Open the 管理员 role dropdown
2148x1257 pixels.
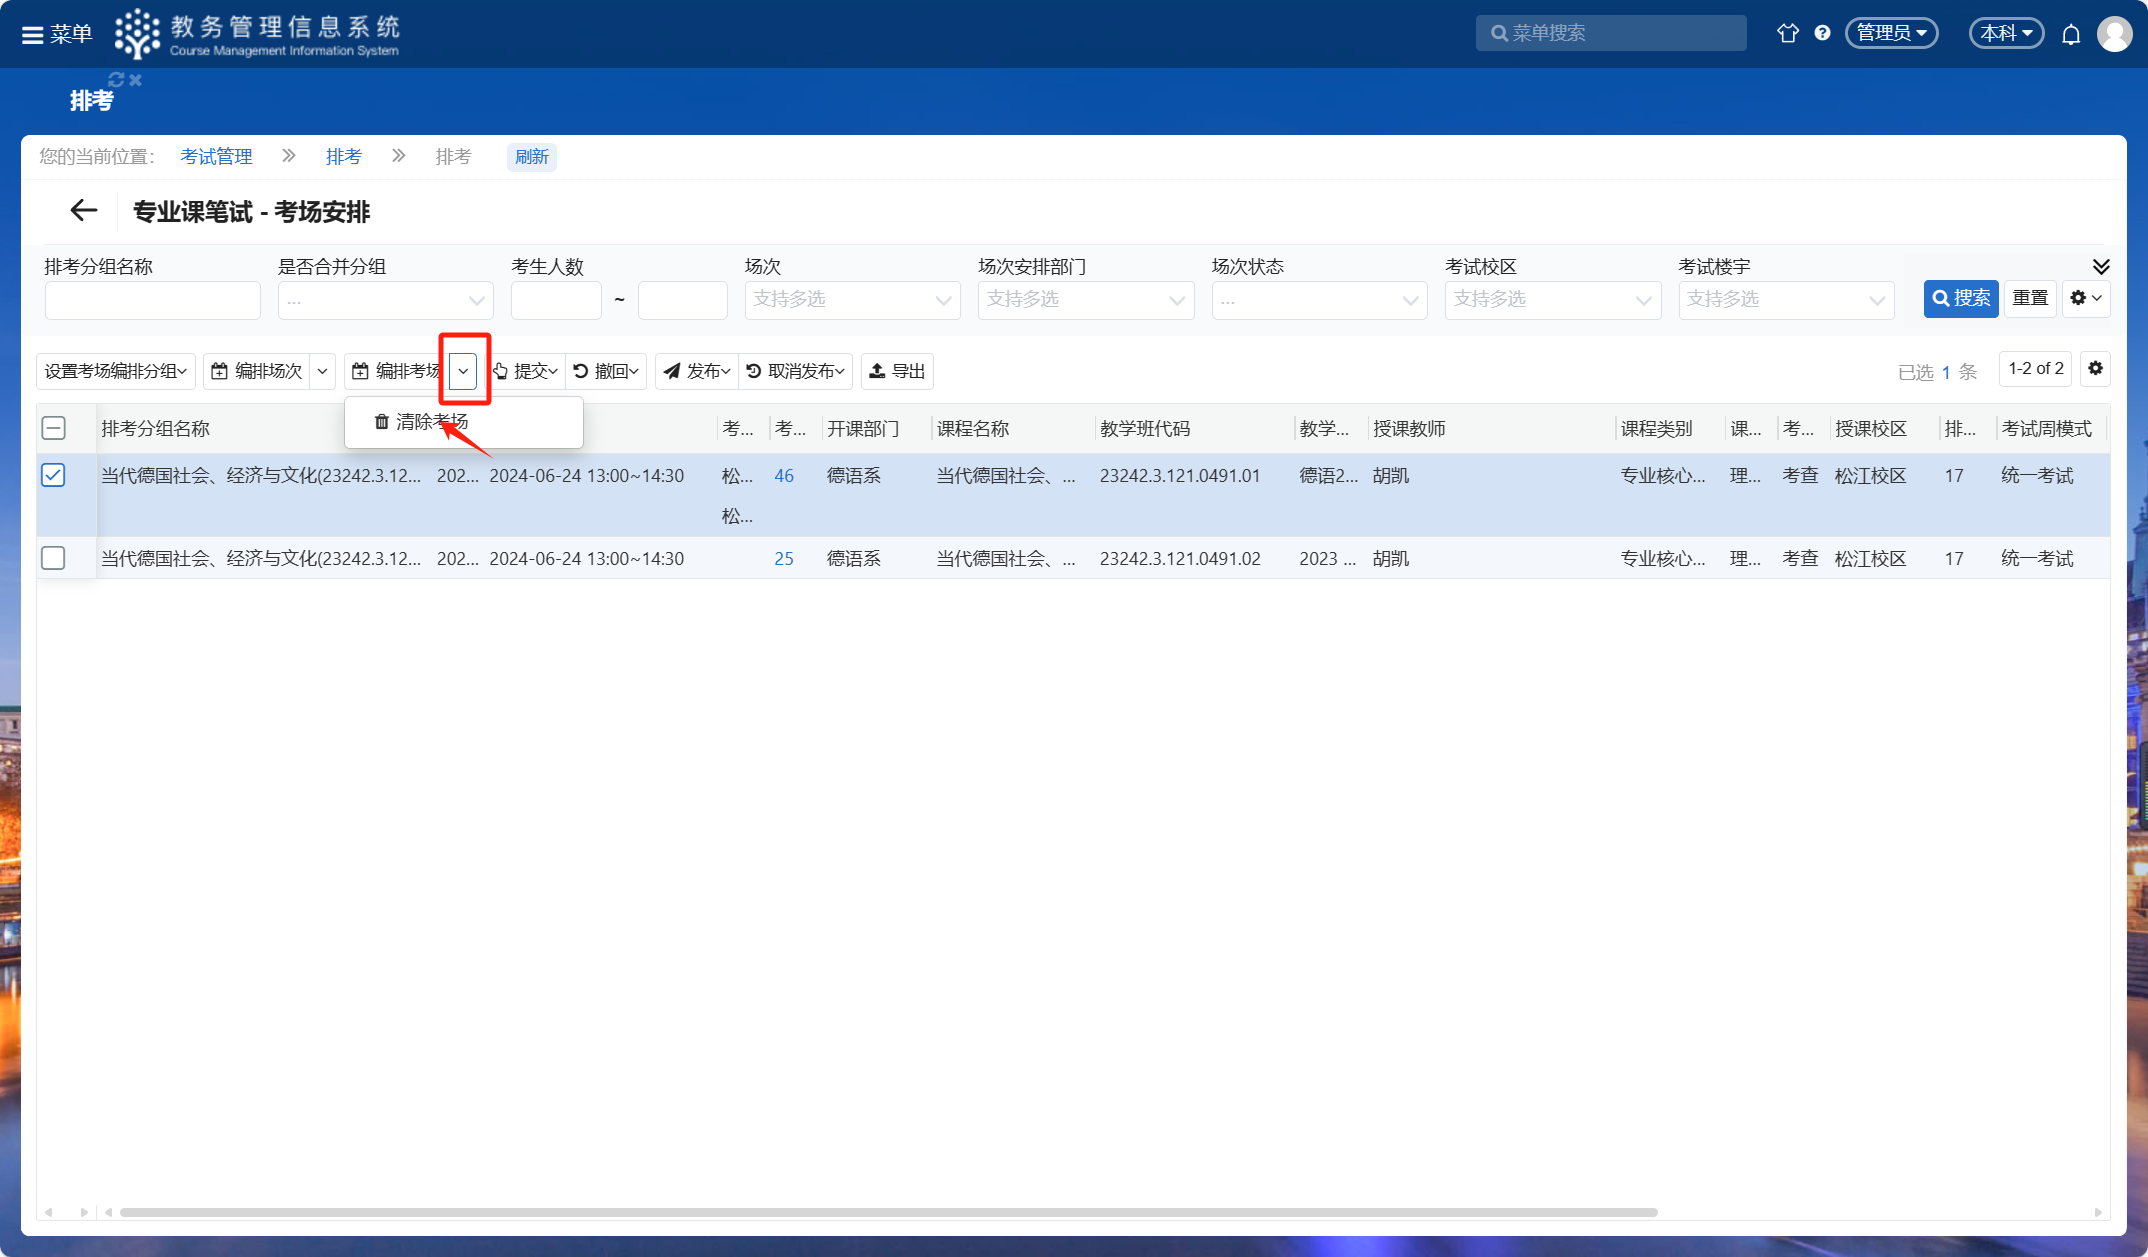click(1890, 33)
